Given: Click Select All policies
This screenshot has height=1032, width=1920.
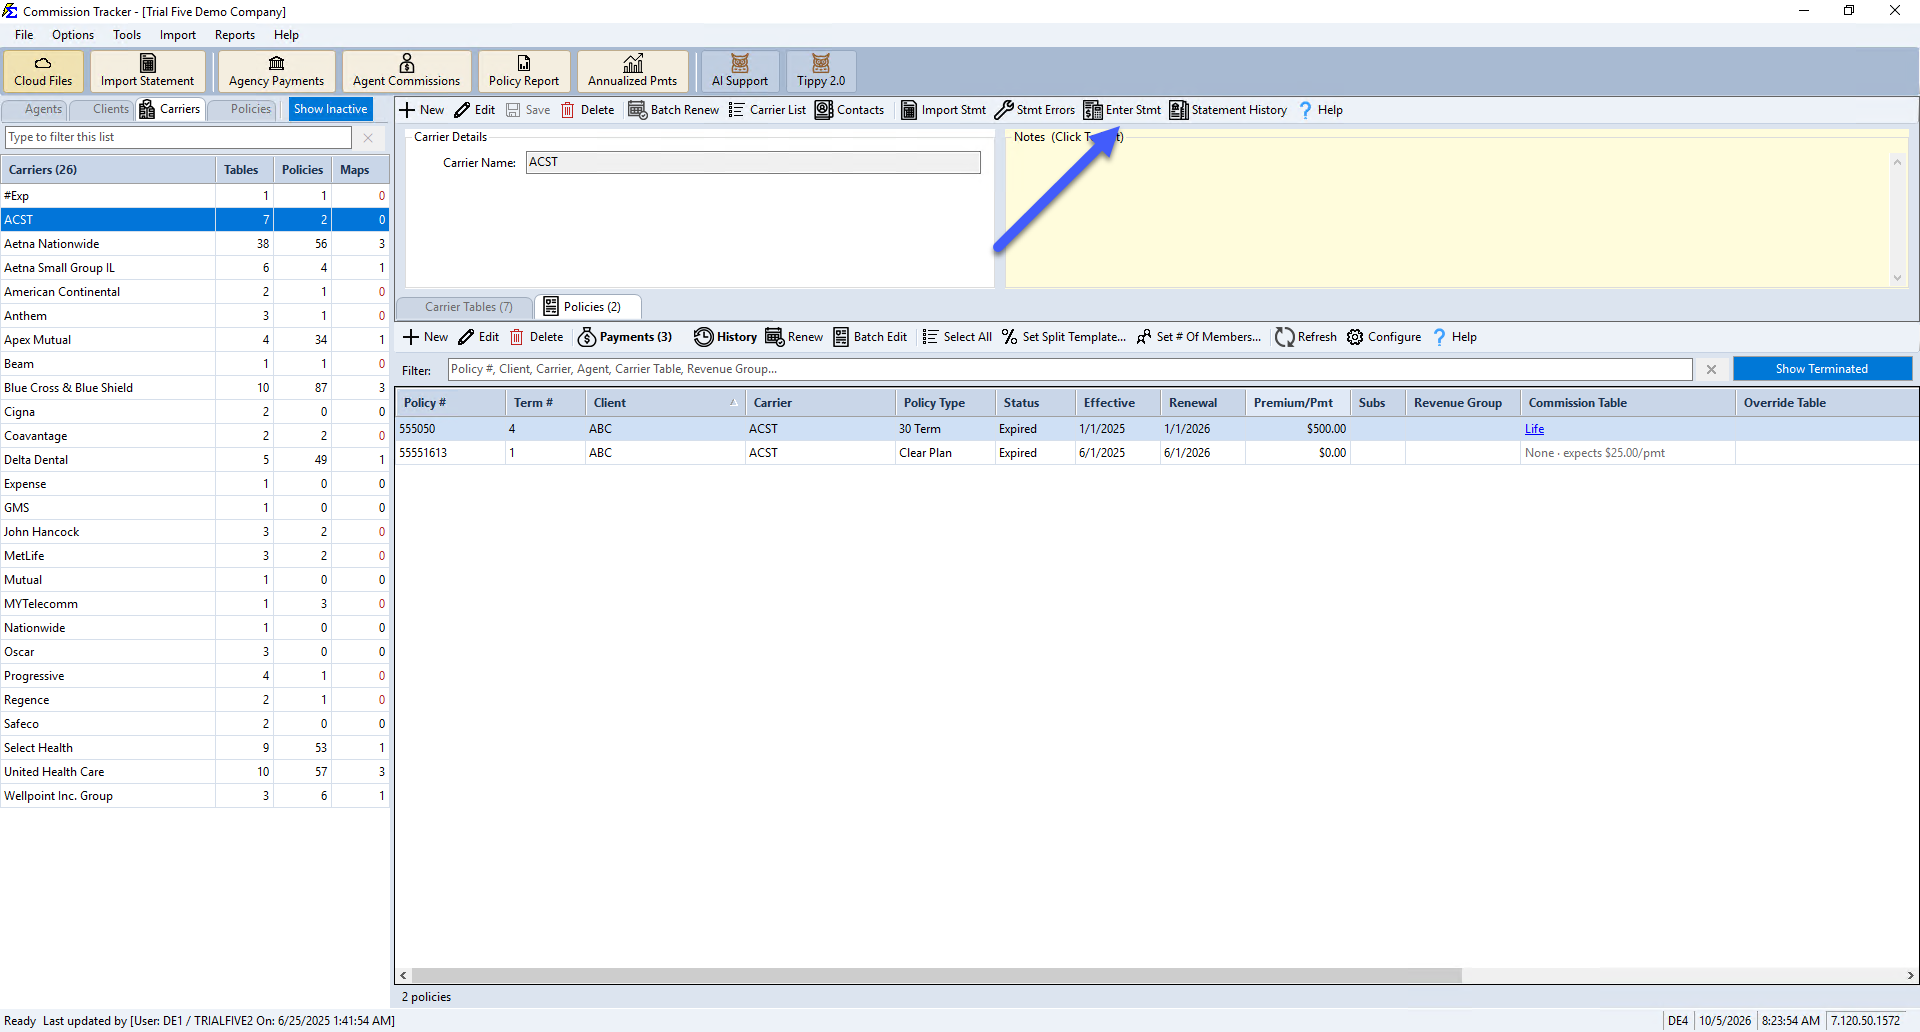Looking at the screenshot, I should click(x=957, y=337).
